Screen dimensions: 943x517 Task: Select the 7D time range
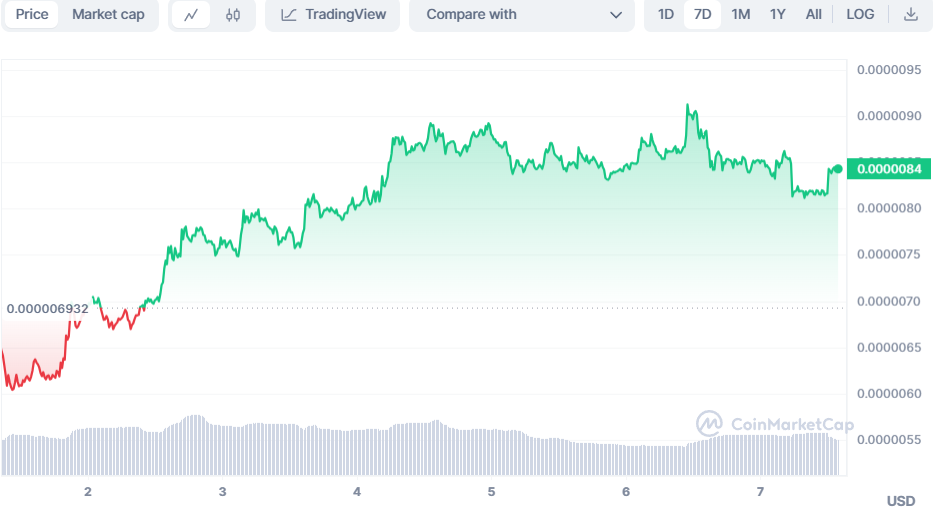coord(702,15)
